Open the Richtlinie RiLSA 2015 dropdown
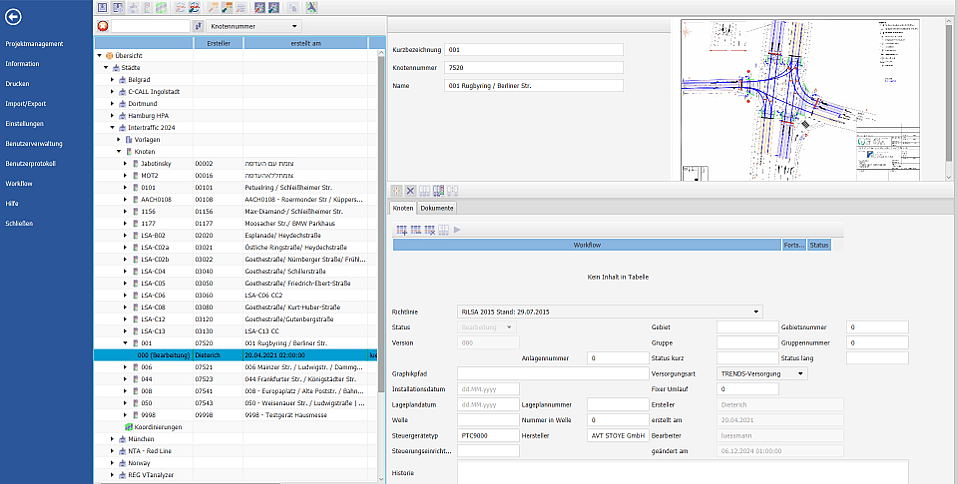Viewport: 958px width, 484px height. [x=755, y=311]
